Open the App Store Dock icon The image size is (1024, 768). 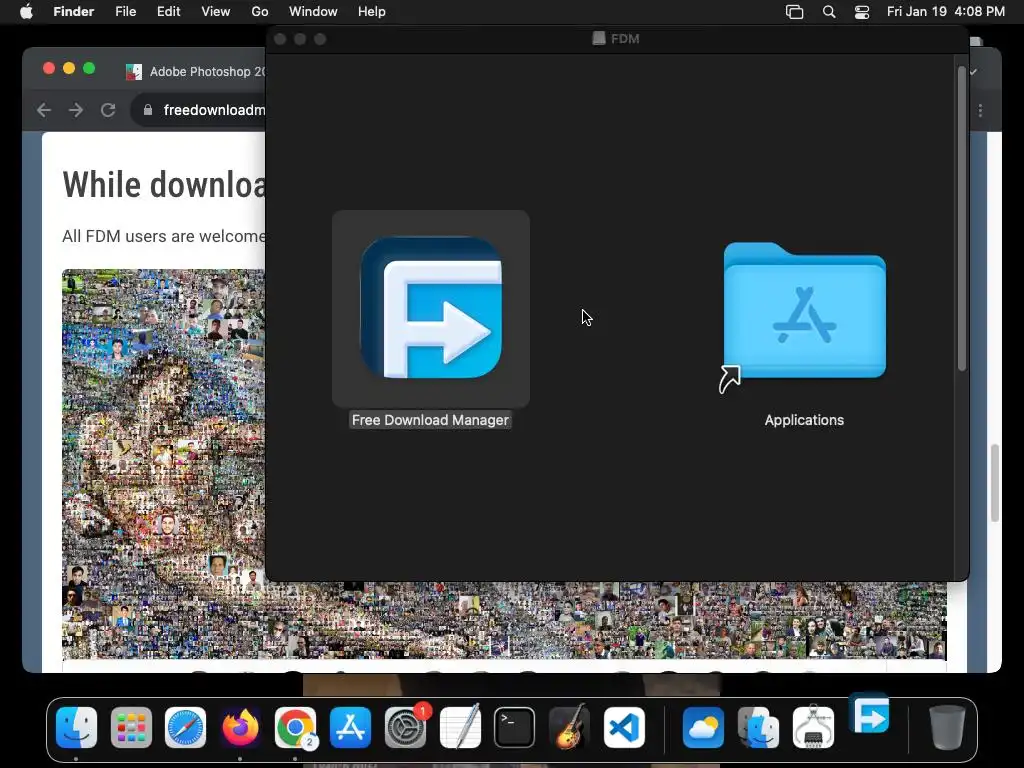[x=350, y=727]
